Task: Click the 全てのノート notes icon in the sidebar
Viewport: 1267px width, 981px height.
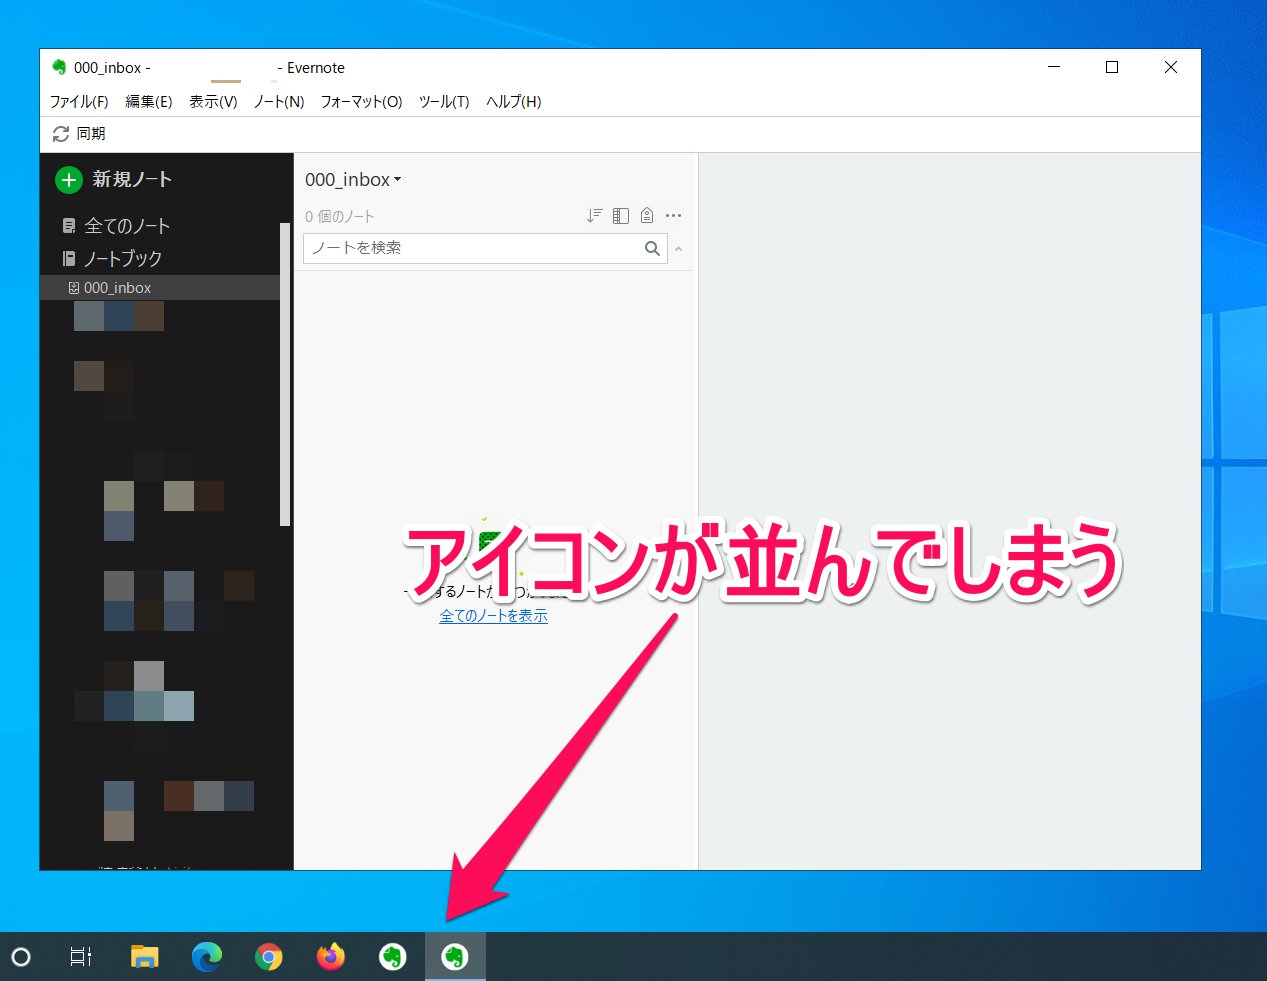Action: [69, 226]
